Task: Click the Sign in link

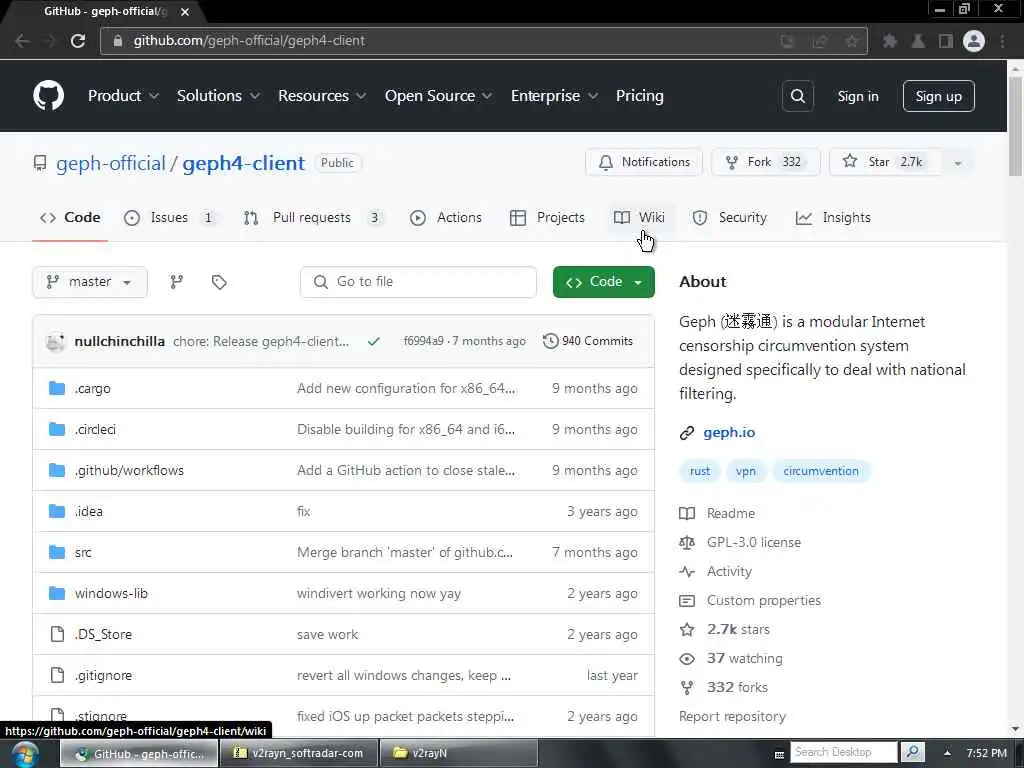Action: tap(858, 96)
